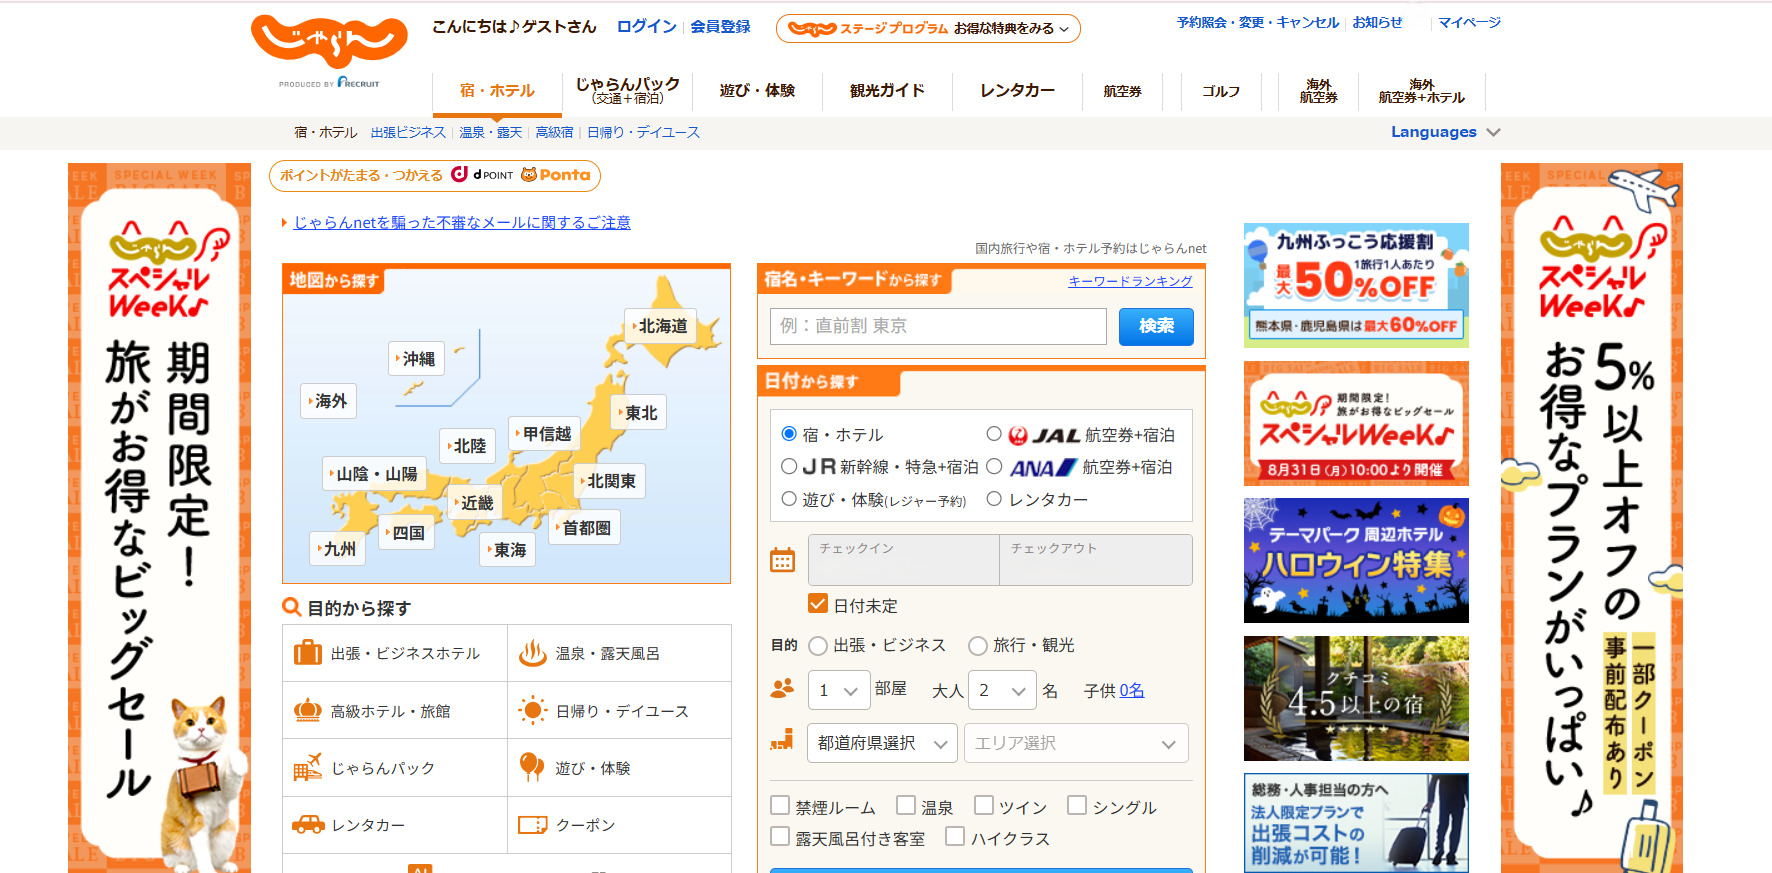Click the people icon next to room count
The height and width of the screenshot is (873, 1772).
click(x=782, y=688)
